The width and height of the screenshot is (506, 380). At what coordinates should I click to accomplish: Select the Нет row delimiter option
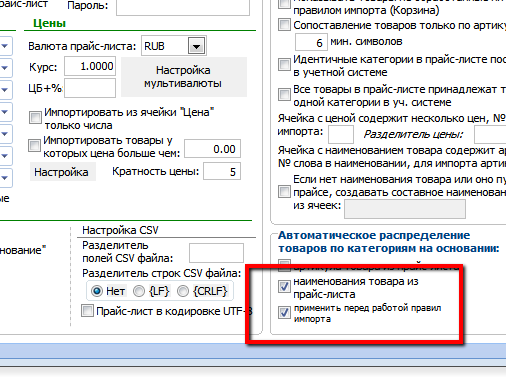[x=97, y=291]
